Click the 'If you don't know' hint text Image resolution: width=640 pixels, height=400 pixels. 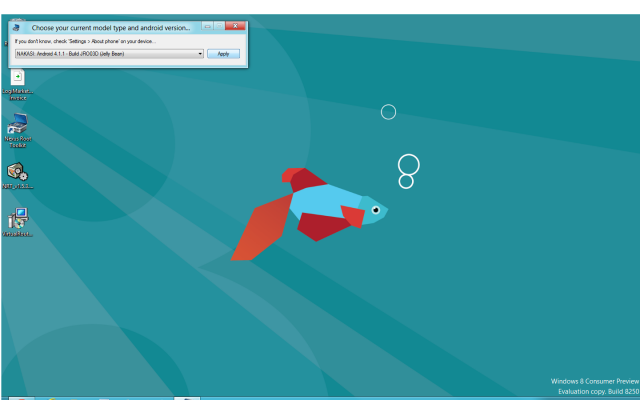(x=85, y=41)
